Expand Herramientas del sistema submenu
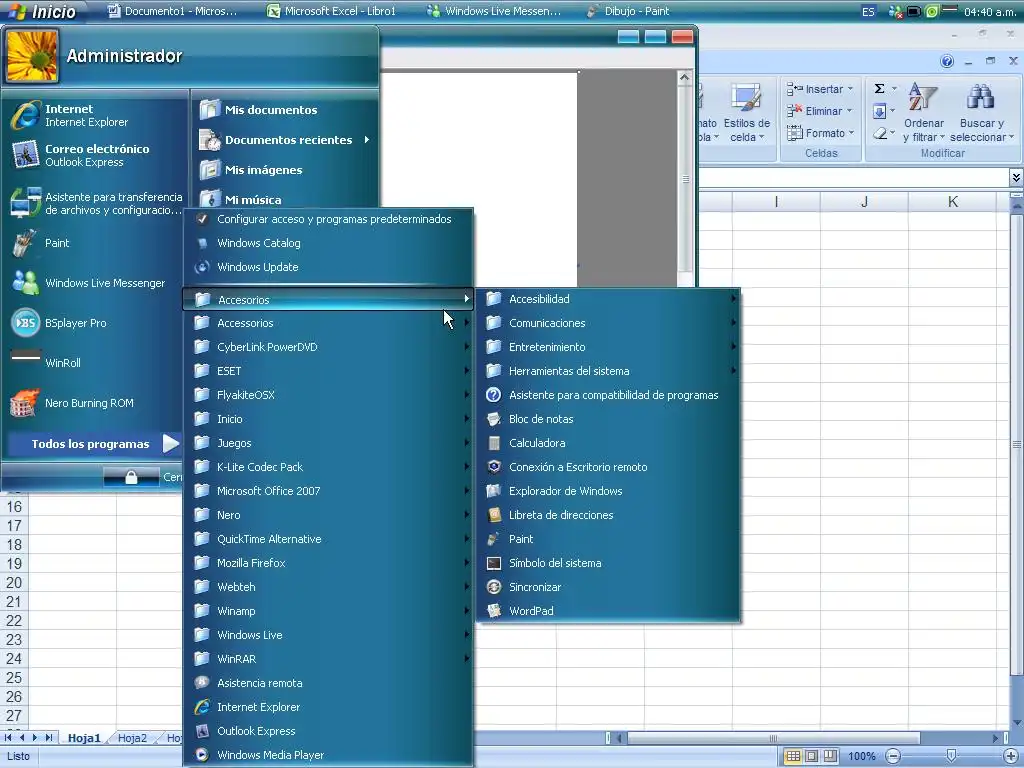The width and height of the screenshot is (1024, 768). pyautogui.click(x=609, y=371)
